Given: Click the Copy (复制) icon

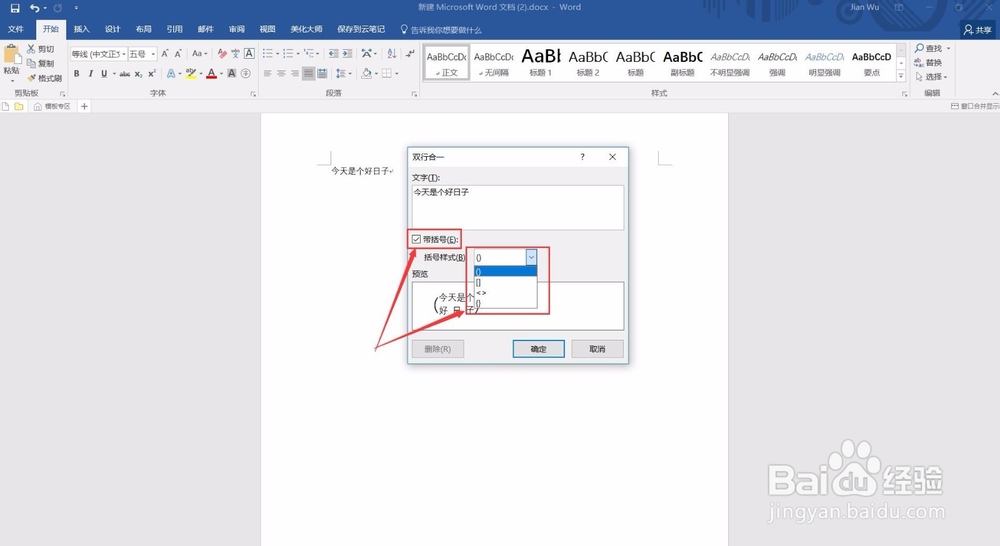Looking at the screenshot, I should (x=31, y=63).
